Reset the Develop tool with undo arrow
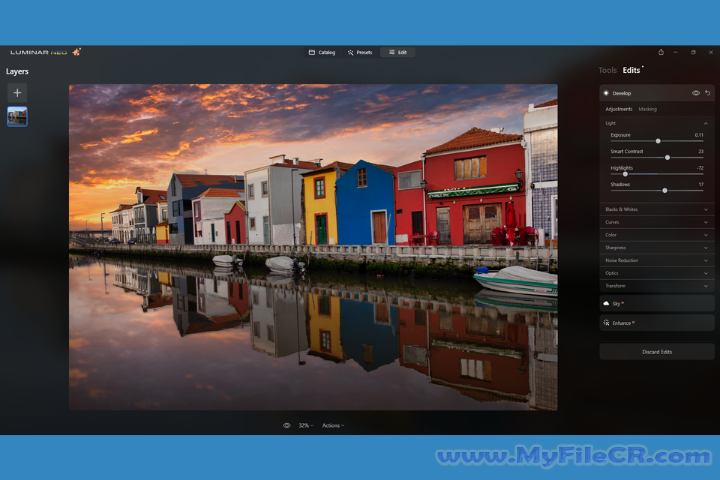This screenshot has height=480, width=720. (708, 93)
